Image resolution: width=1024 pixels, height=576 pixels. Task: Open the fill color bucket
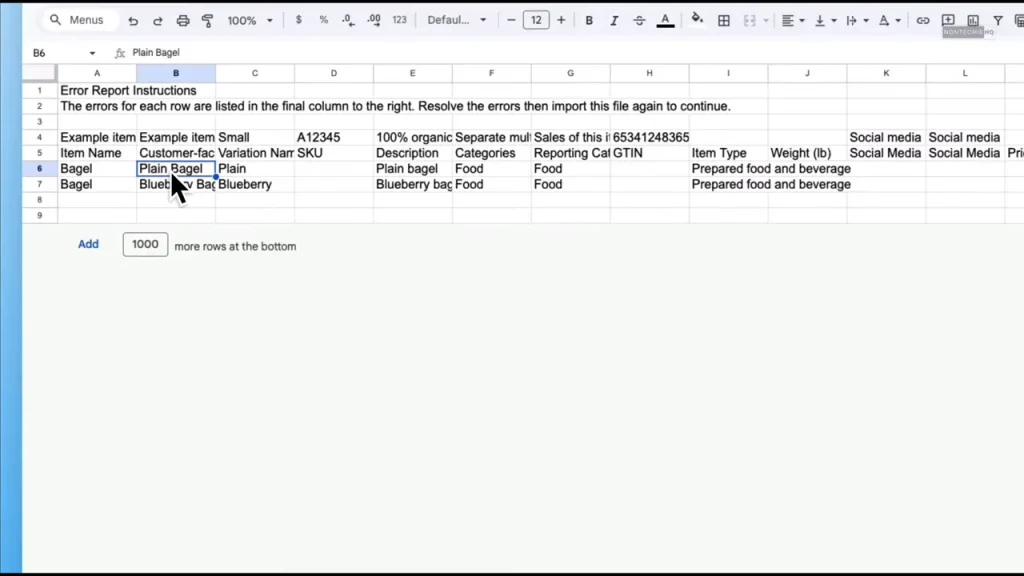pos(697,20)
